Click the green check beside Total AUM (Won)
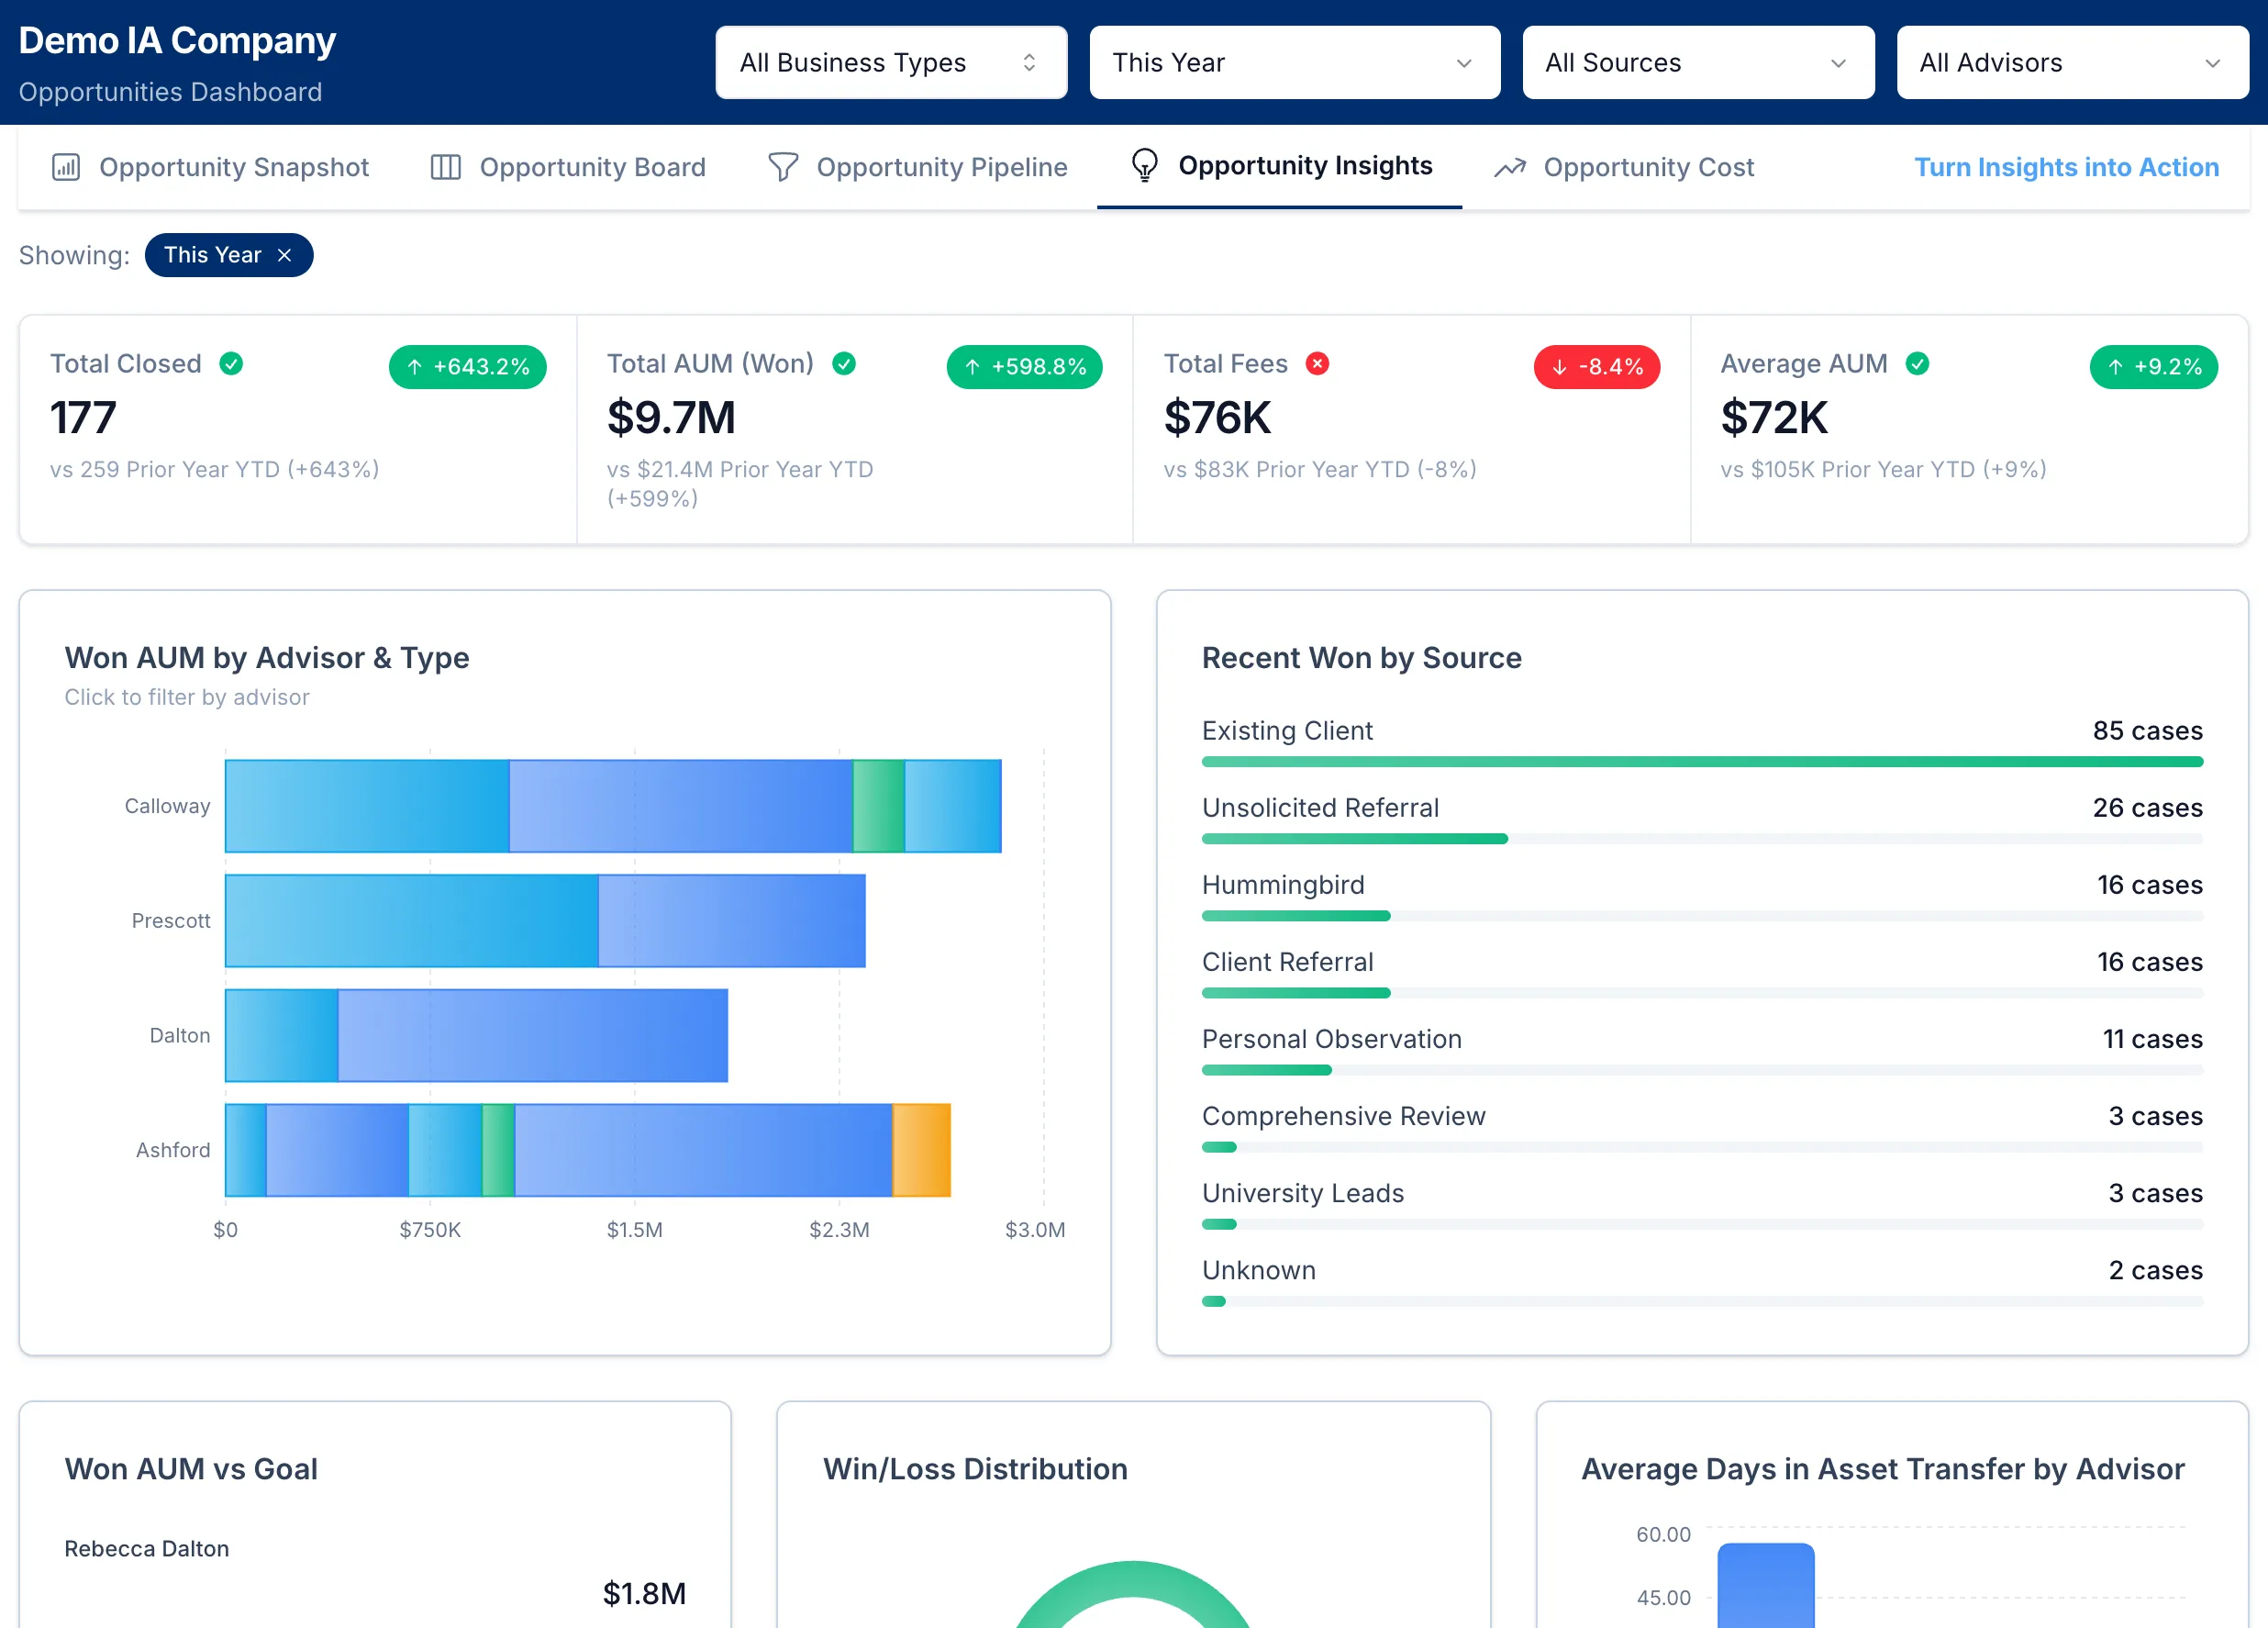The image size is (2268, 1628). 844,363
